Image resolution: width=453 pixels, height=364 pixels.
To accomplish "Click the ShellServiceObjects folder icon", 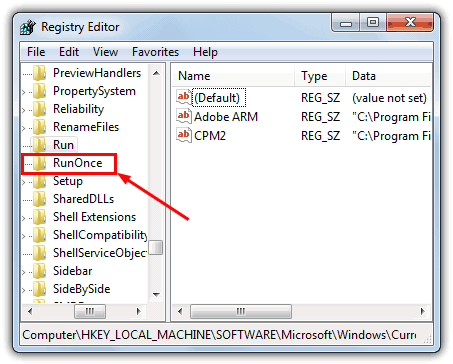I will 40,253.
